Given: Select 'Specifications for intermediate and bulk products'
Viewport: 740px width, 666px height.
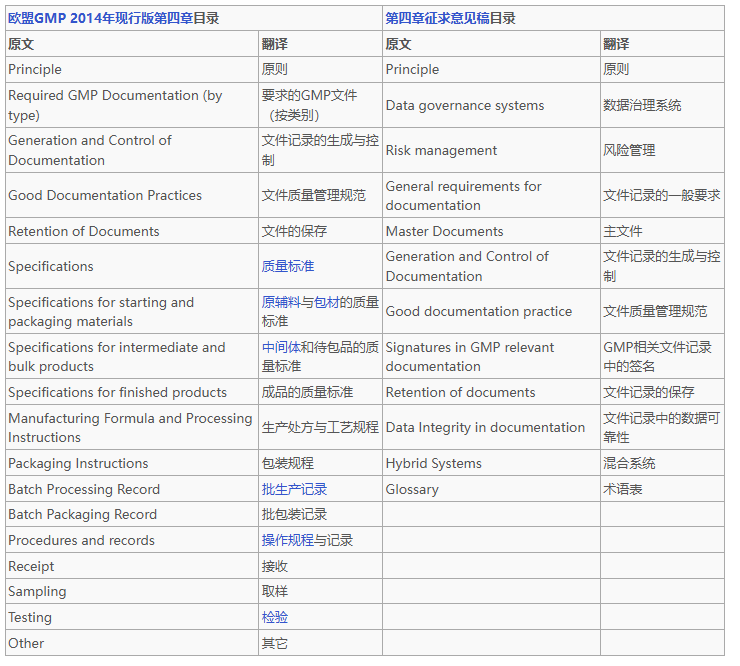Looking at the screenshot, I should click(x=132, y=356).
